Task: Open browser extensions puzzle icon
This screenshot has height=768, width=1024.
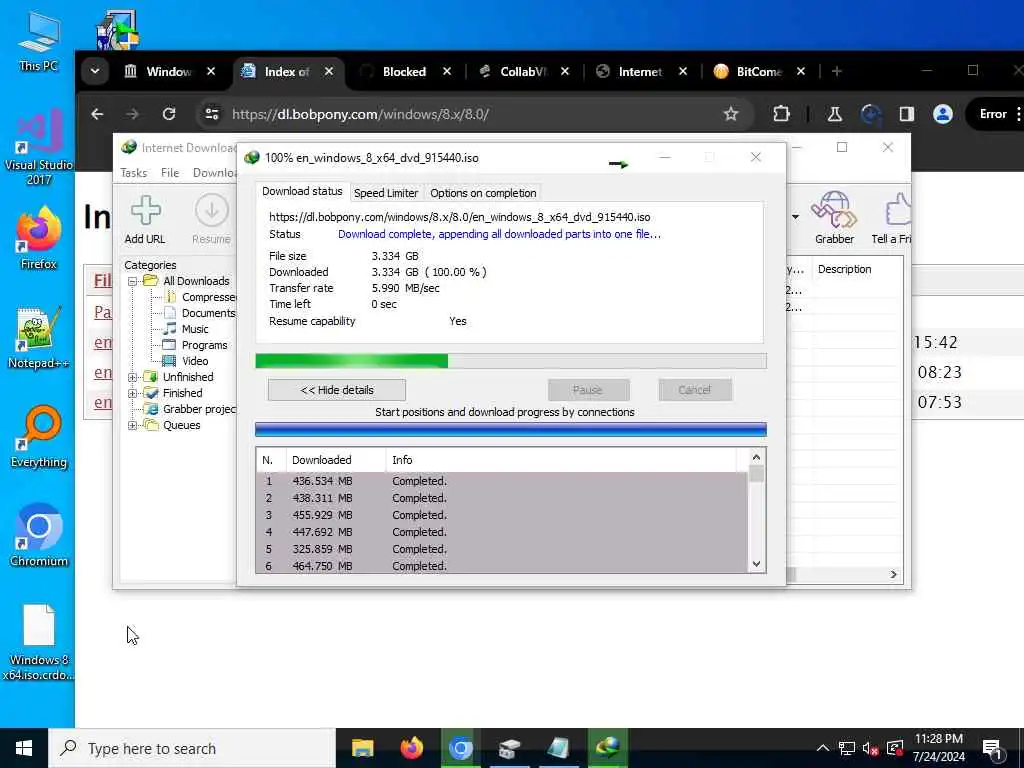Action: coord(781,114)
